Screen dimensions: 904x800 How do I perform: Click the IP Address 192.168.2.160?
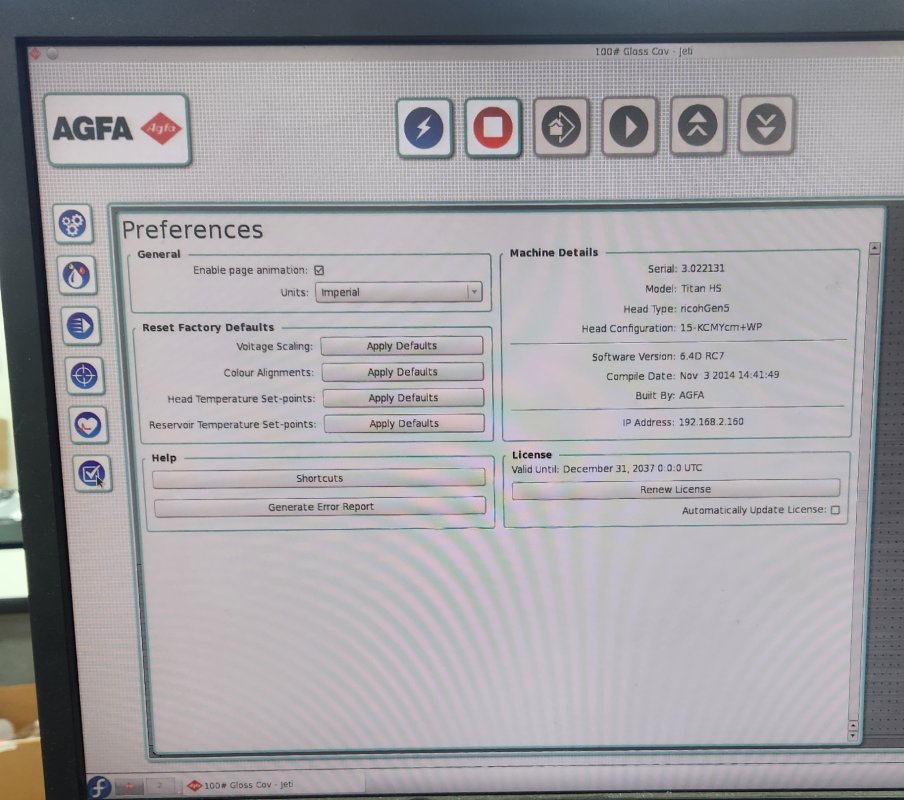coord(711,422)
